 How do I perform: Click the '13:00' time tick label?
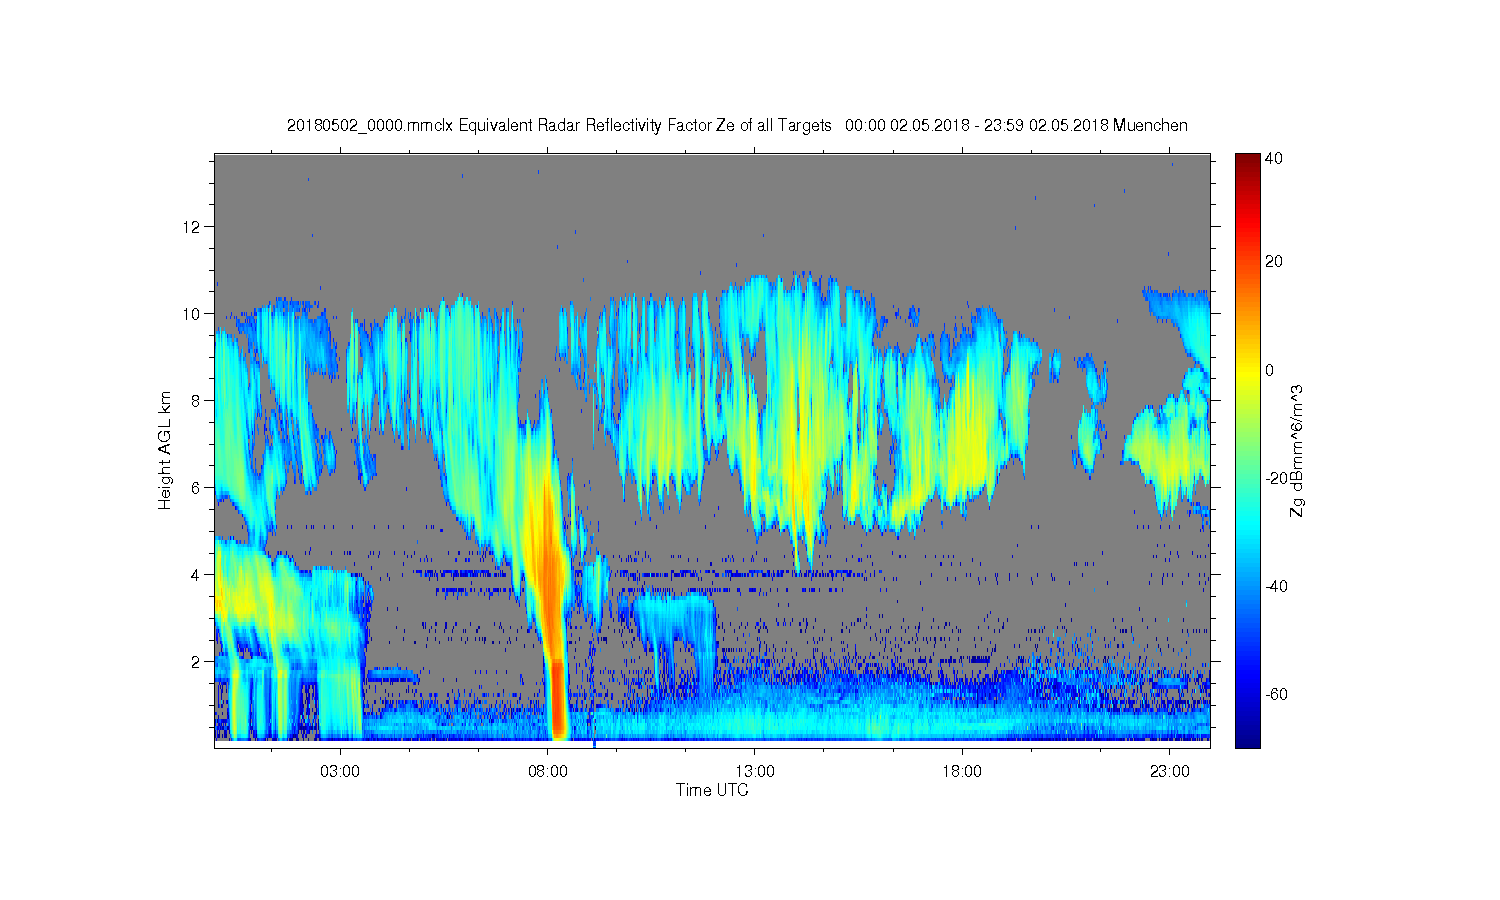[x=755, y=772]
